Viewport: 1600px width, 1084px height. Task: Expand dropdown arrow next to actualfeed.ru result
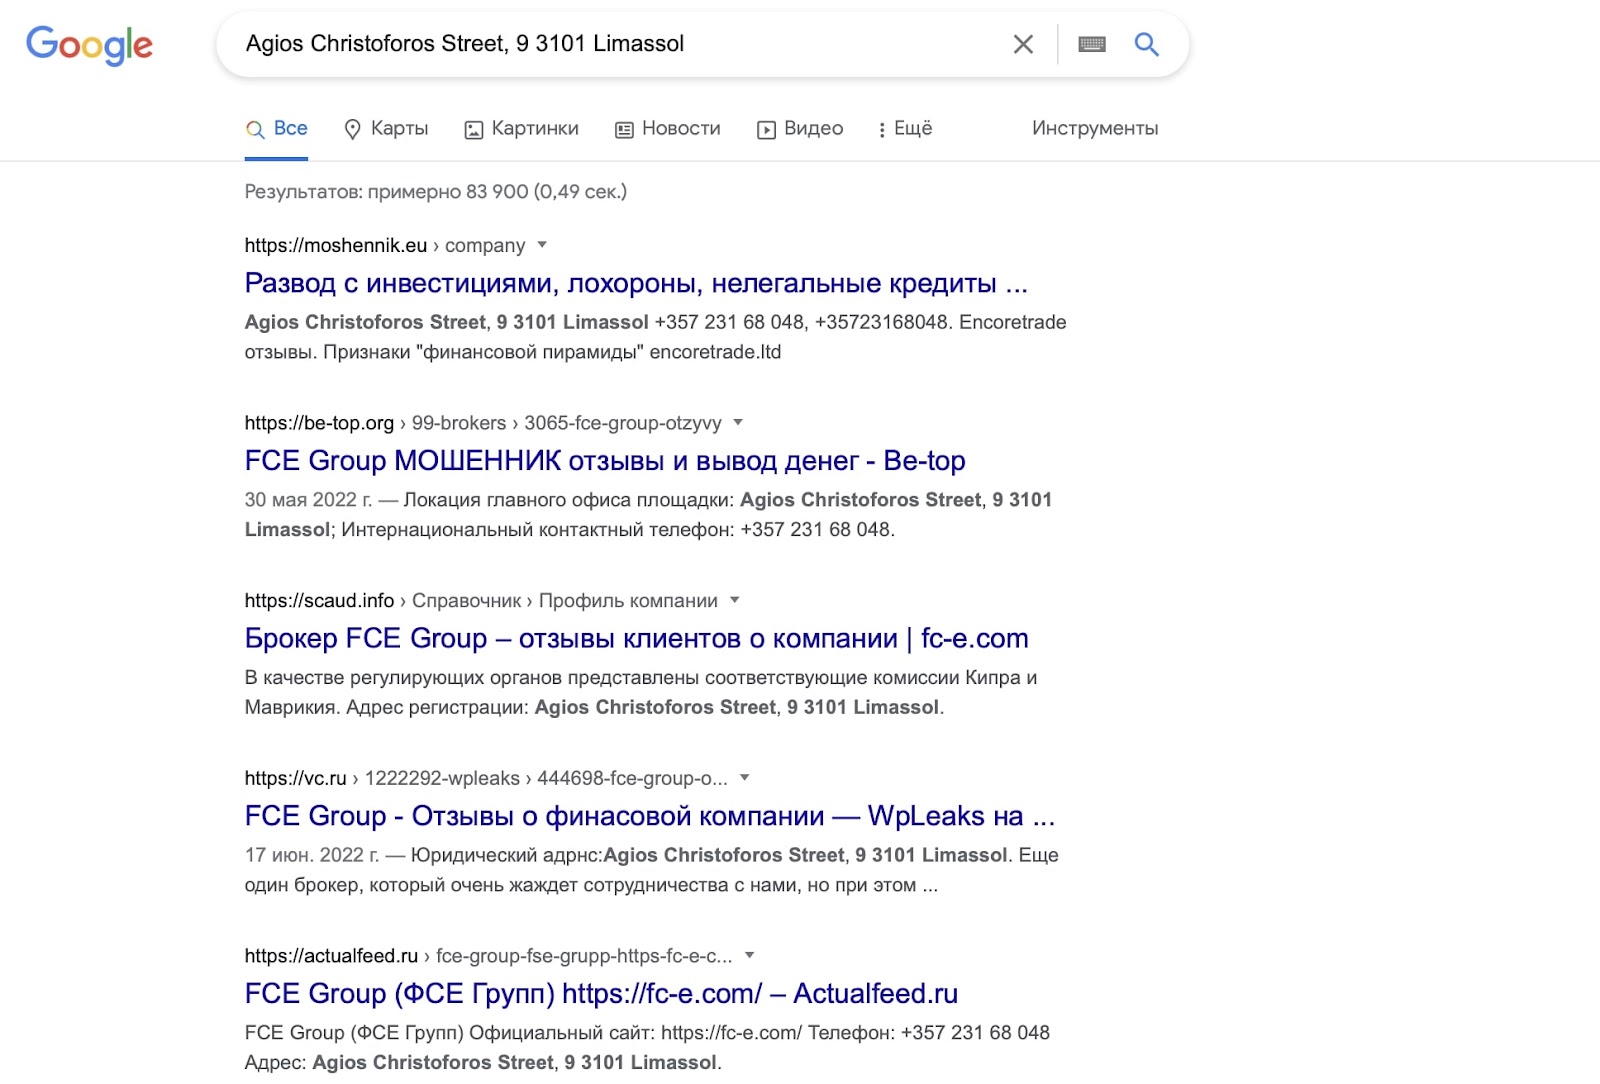click(749, 955)
